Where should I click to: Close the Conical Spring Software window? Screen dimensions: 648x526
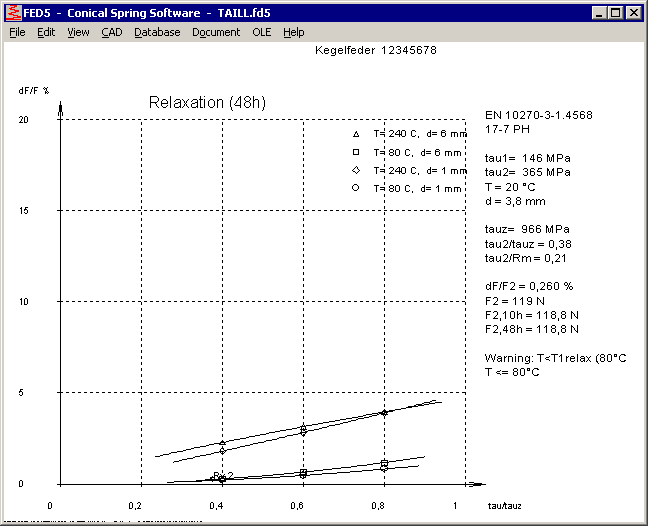tap(633, 13)
